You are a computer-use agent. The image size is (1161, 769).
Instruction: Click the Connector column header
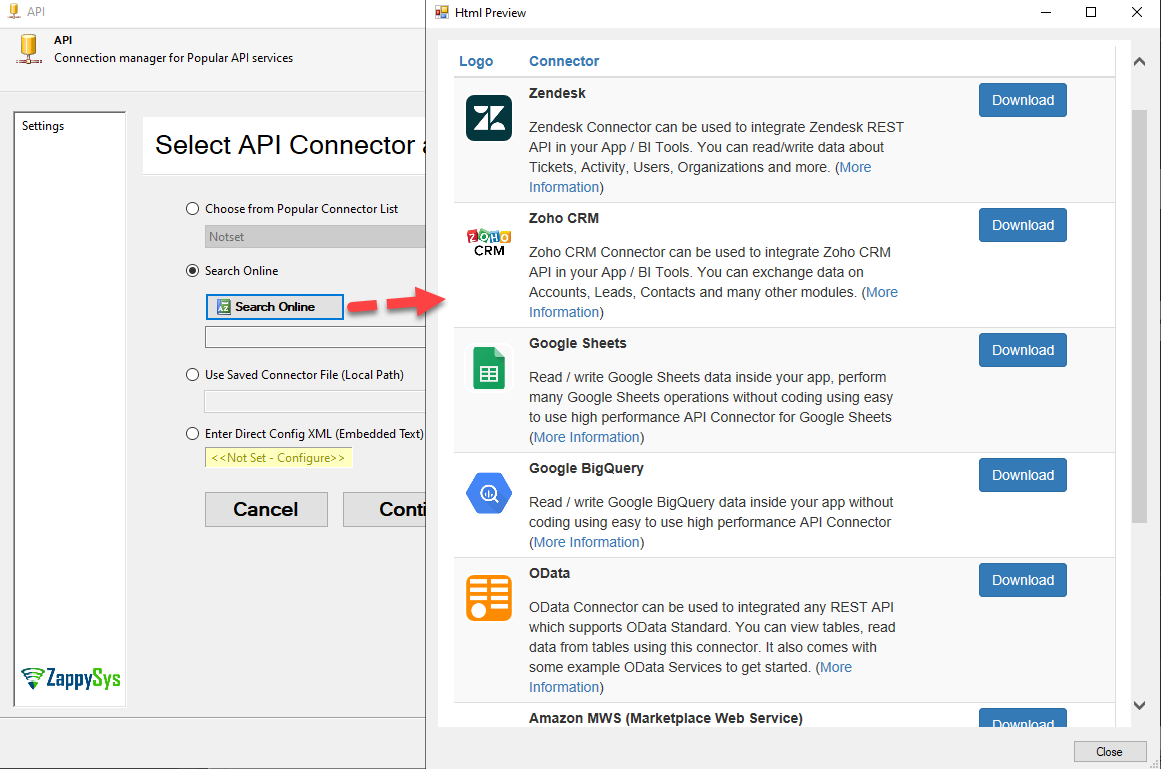tap(563, 61)
